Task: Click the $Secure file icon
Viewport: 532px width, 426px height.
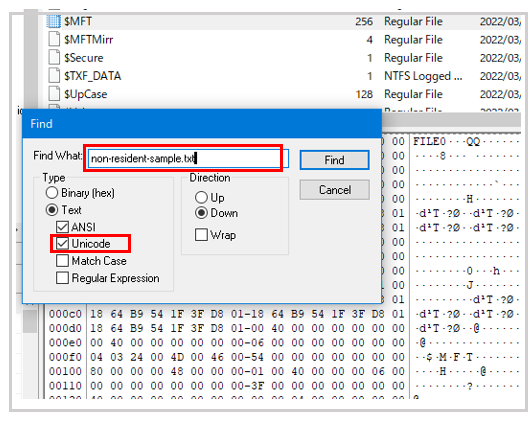Action: 54,57
